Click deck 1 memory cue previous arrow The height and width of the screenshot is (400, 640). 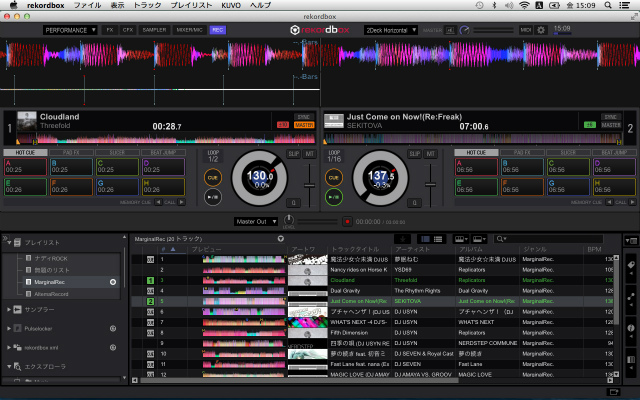[158, 202]
